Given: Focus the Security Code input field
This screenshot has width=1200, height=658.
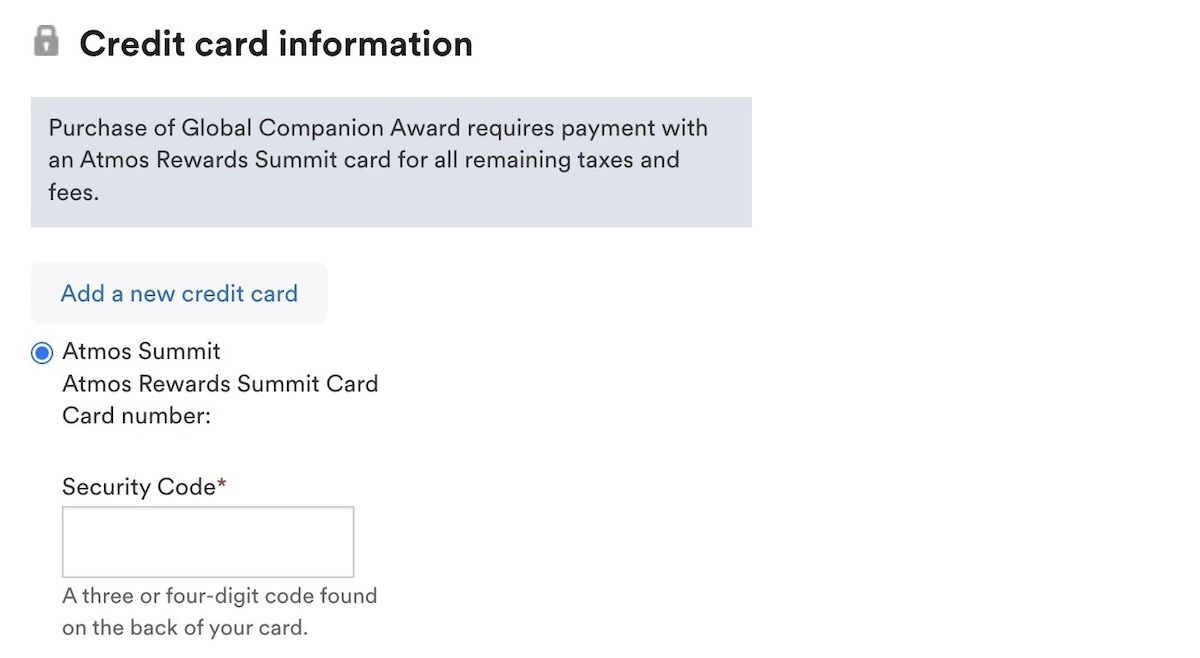Looking at the screenshot, I should pos(208,542).
